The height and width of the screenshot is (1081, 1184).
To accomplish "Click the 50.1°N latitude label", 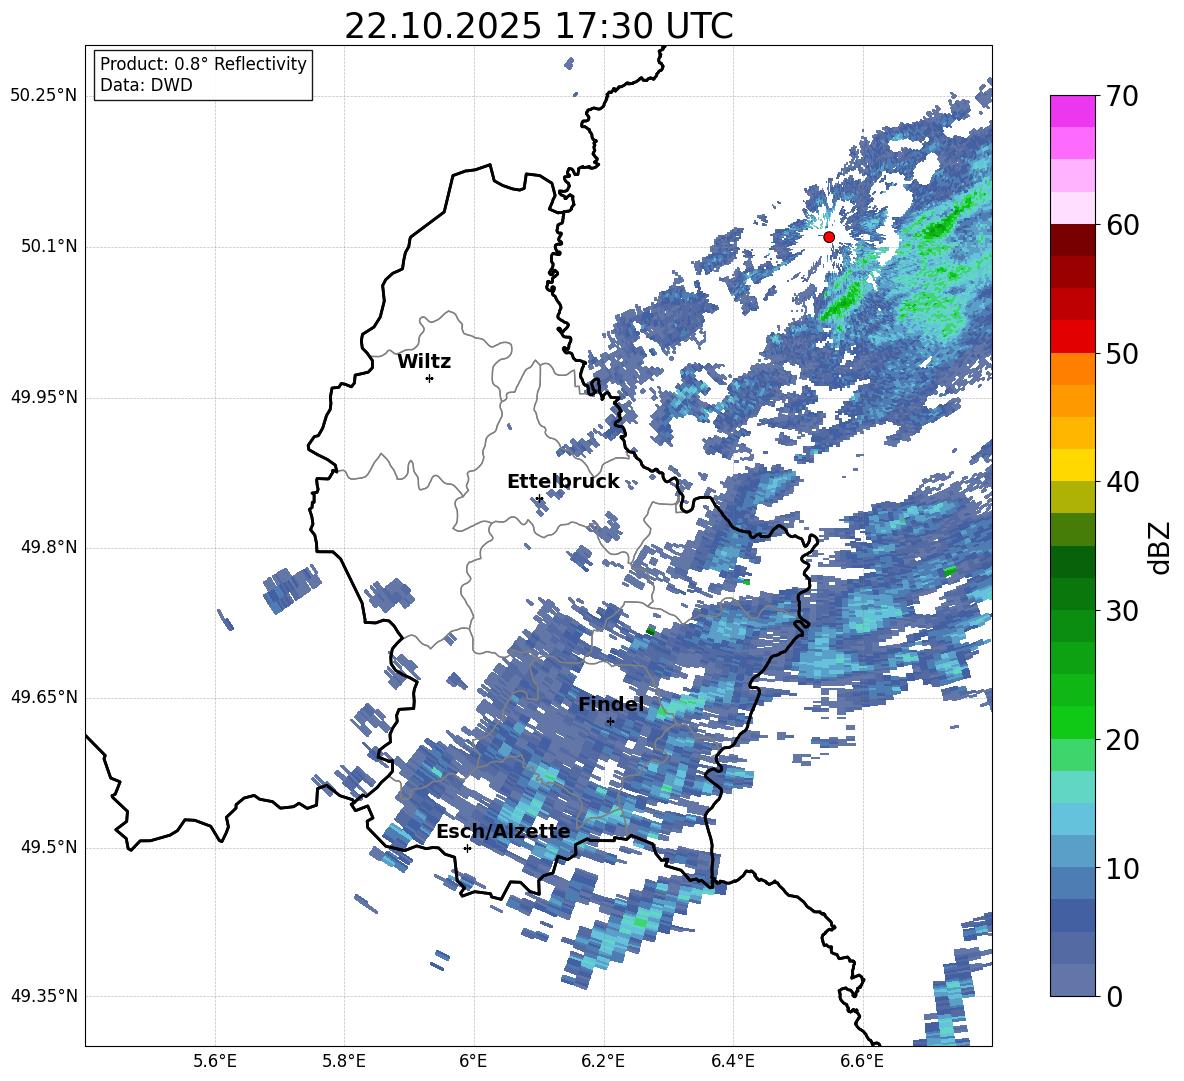I will click(48, 247).
